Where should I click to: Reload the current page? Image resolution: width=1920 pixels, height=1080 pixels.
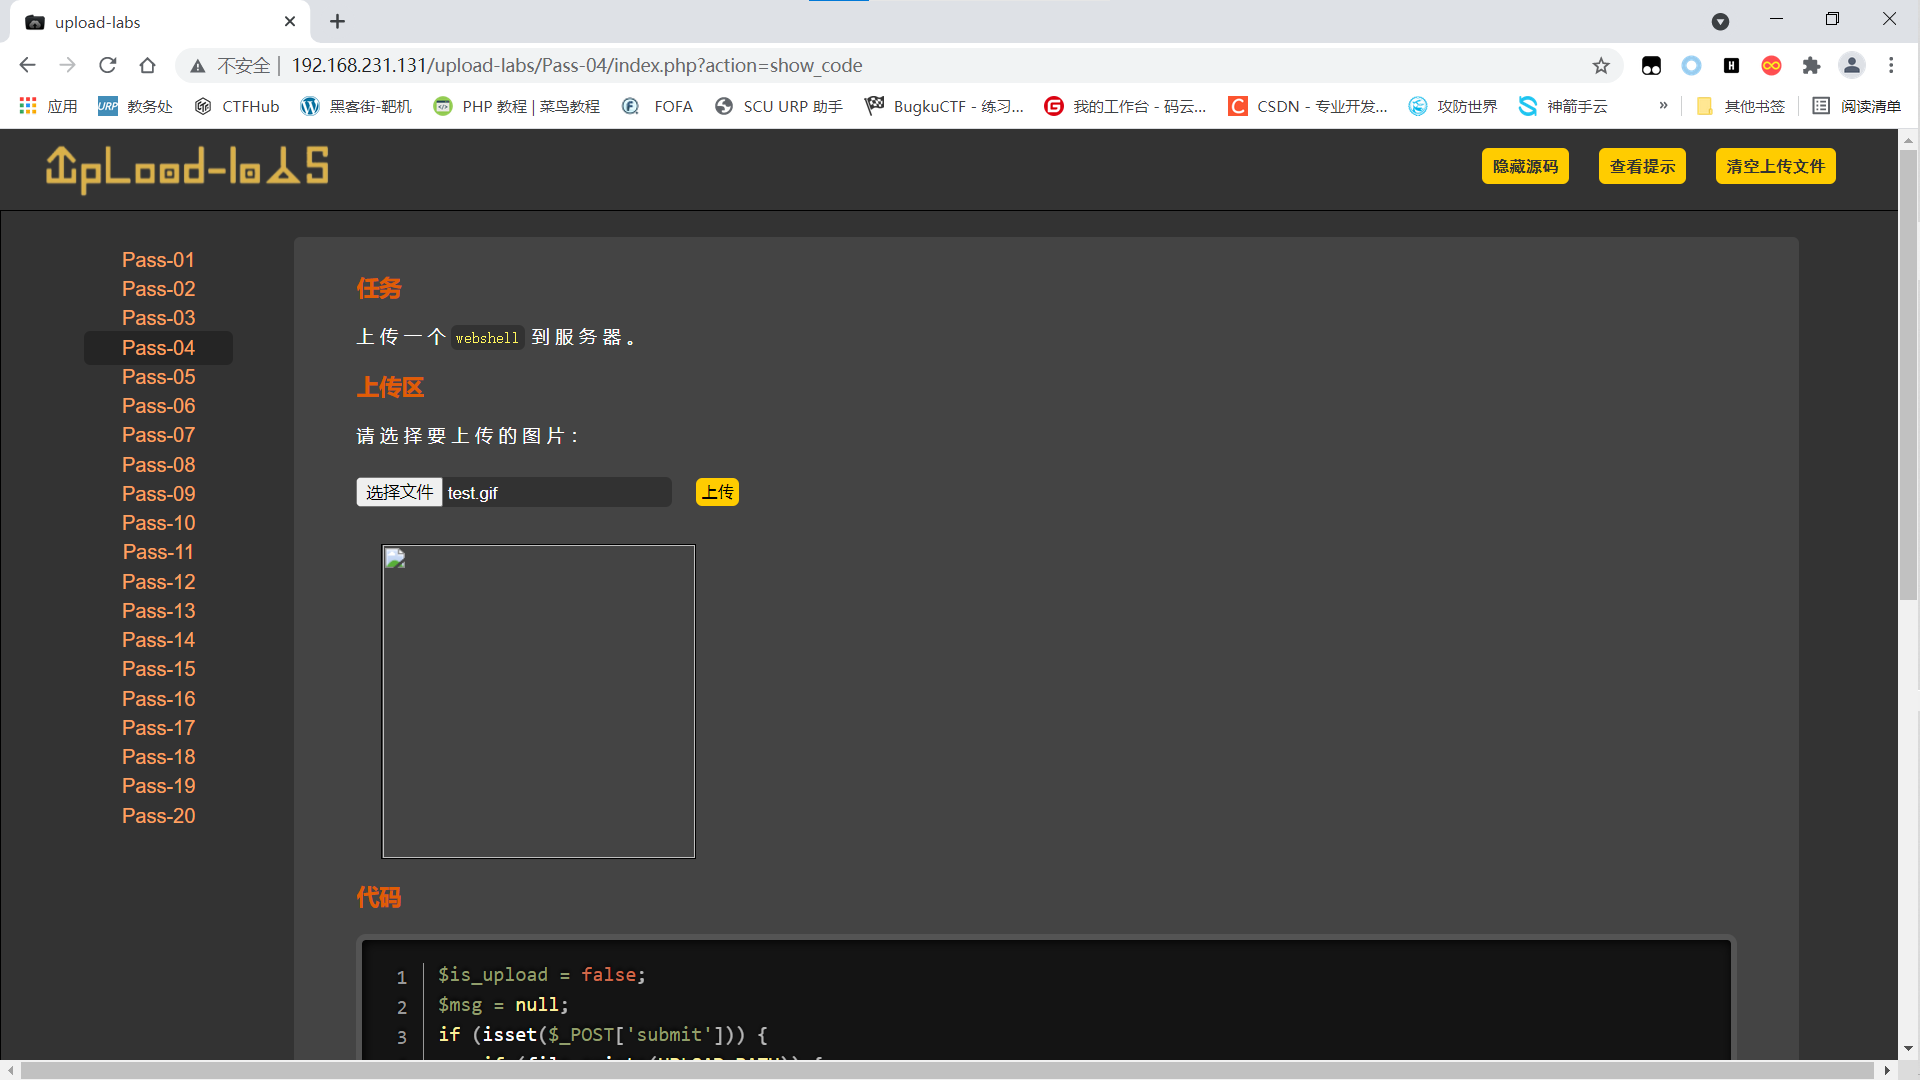click(x=107, y=65)
